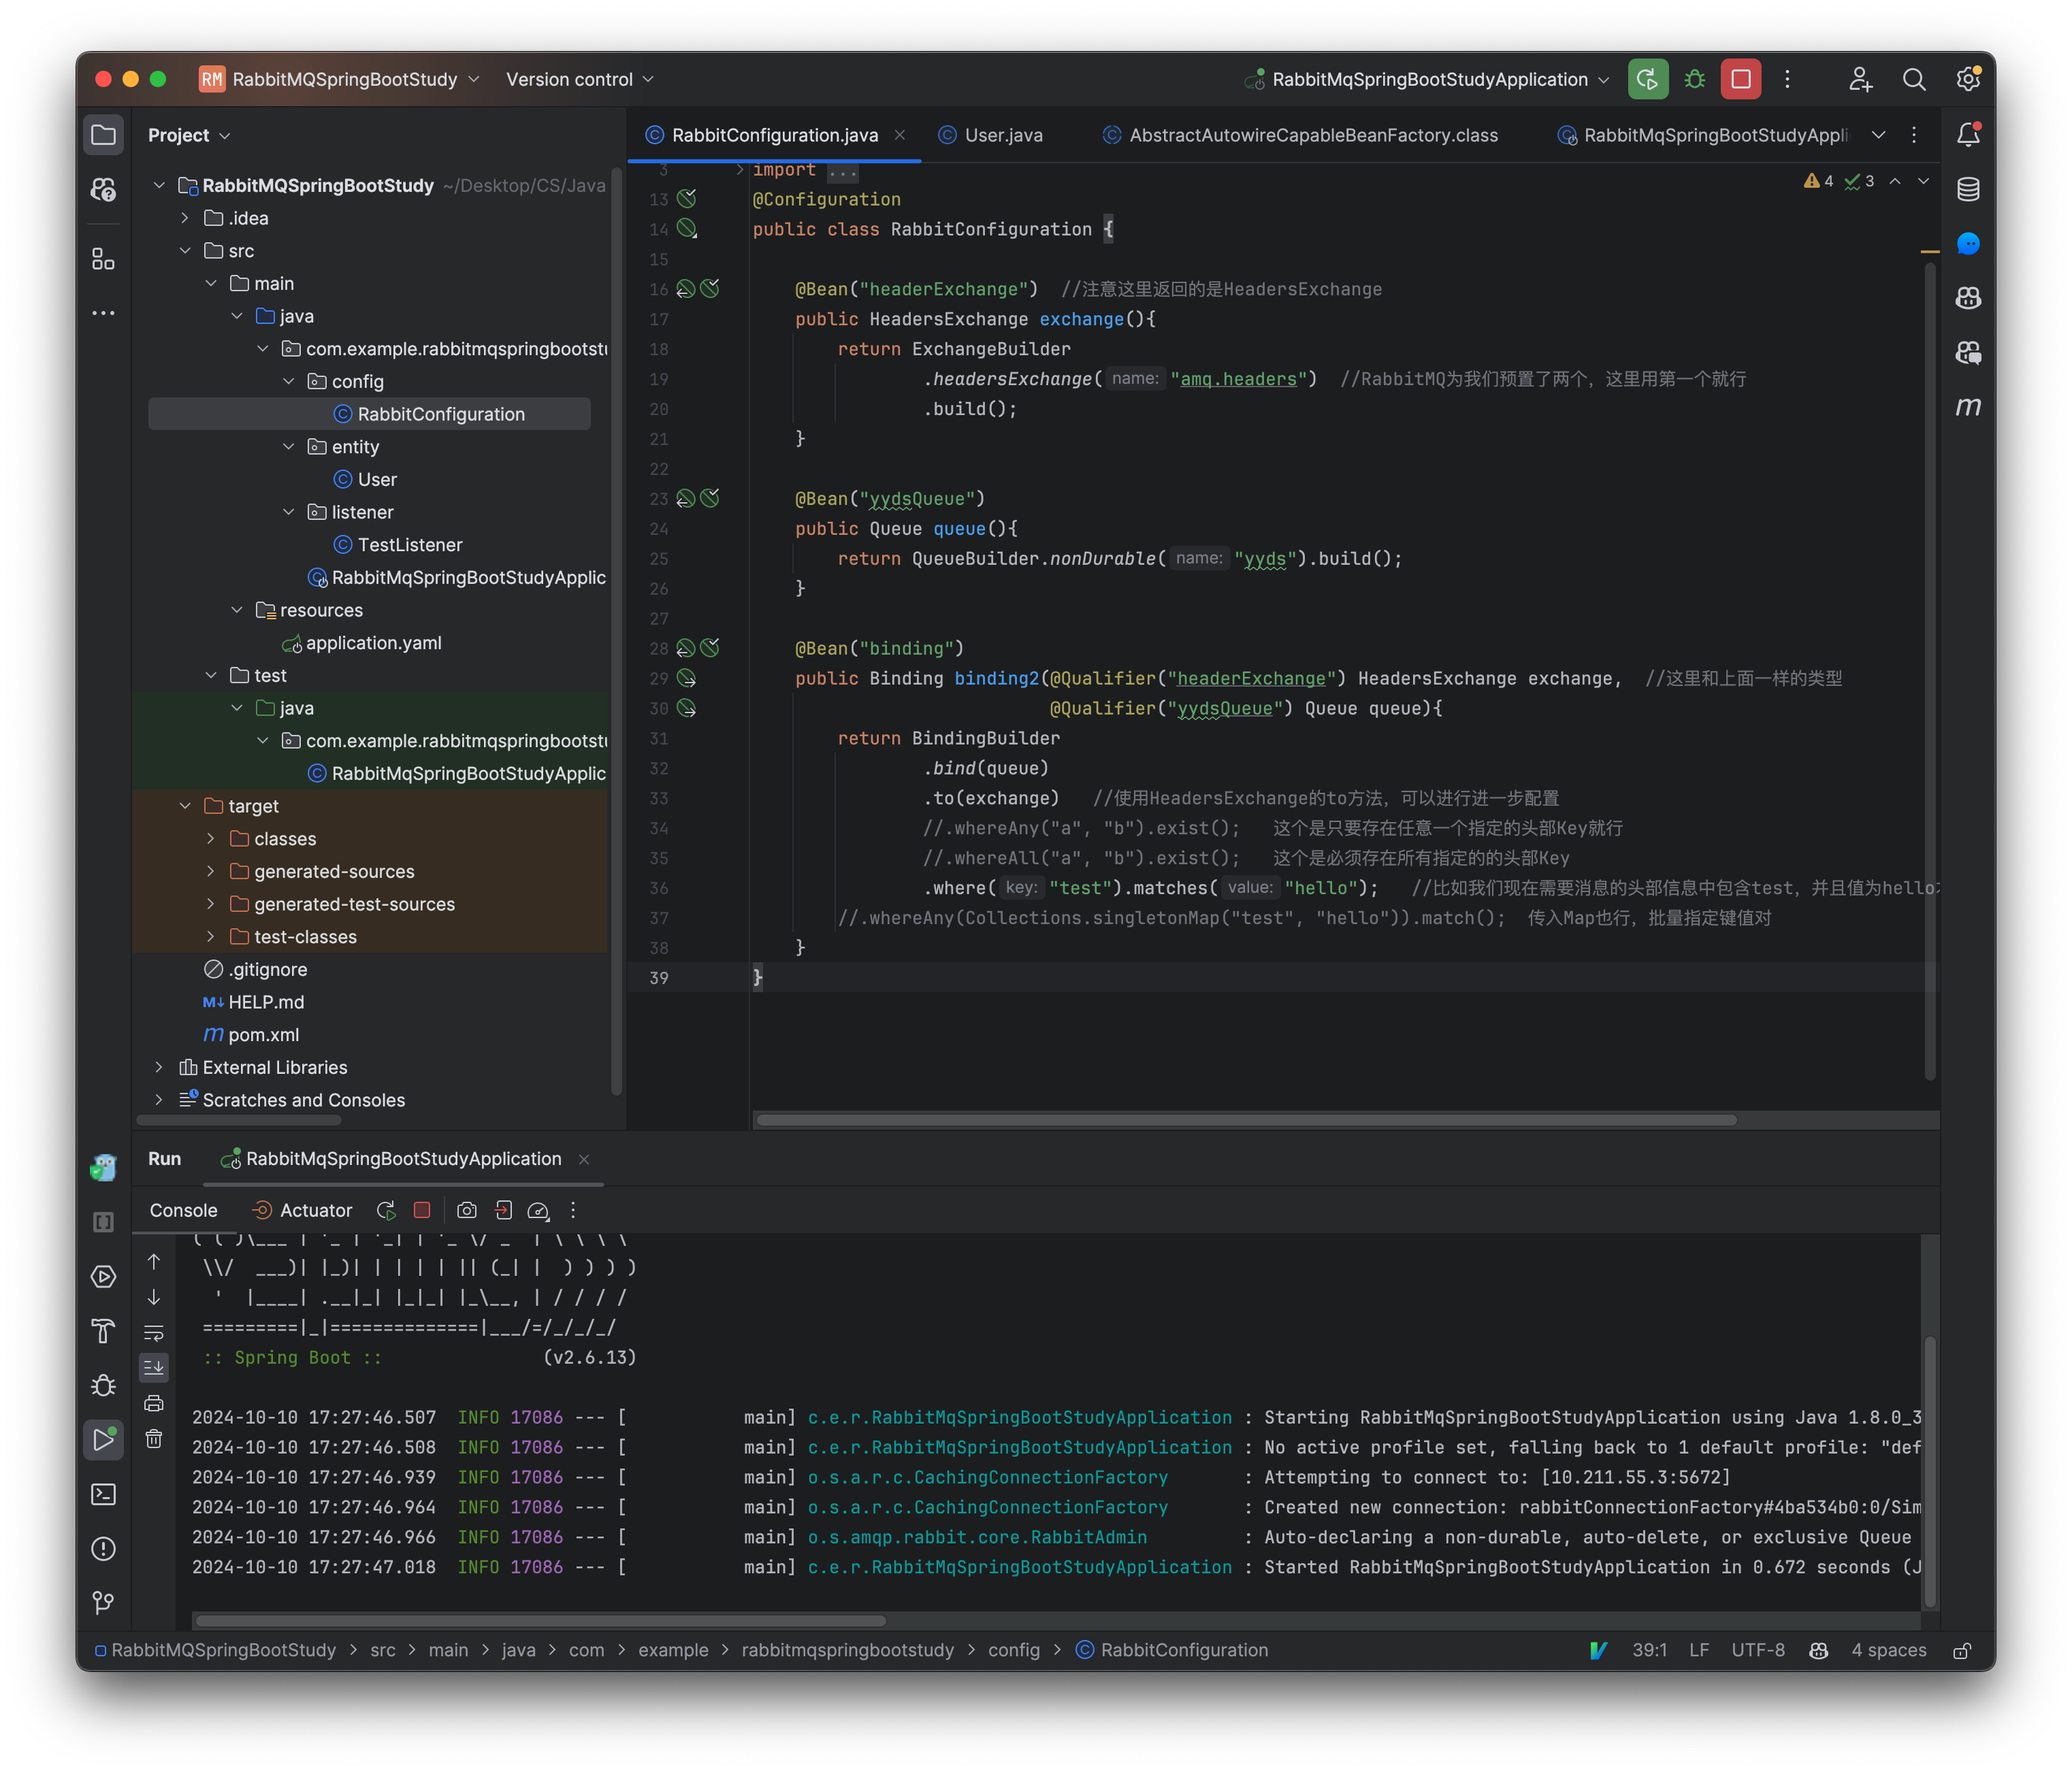
Task: Toggle the Project tool window open
Action: [104, 135]
